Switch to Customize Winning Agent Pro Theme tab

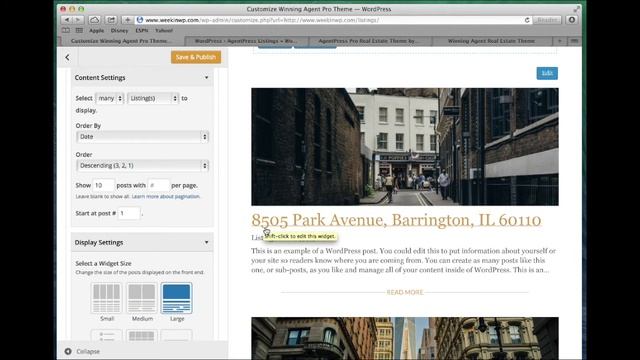(x=122, y=41)
